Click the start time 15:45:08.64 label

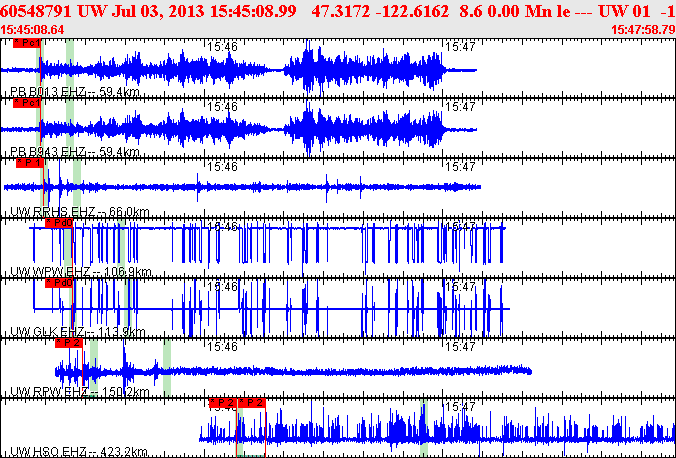click(35, 29)
